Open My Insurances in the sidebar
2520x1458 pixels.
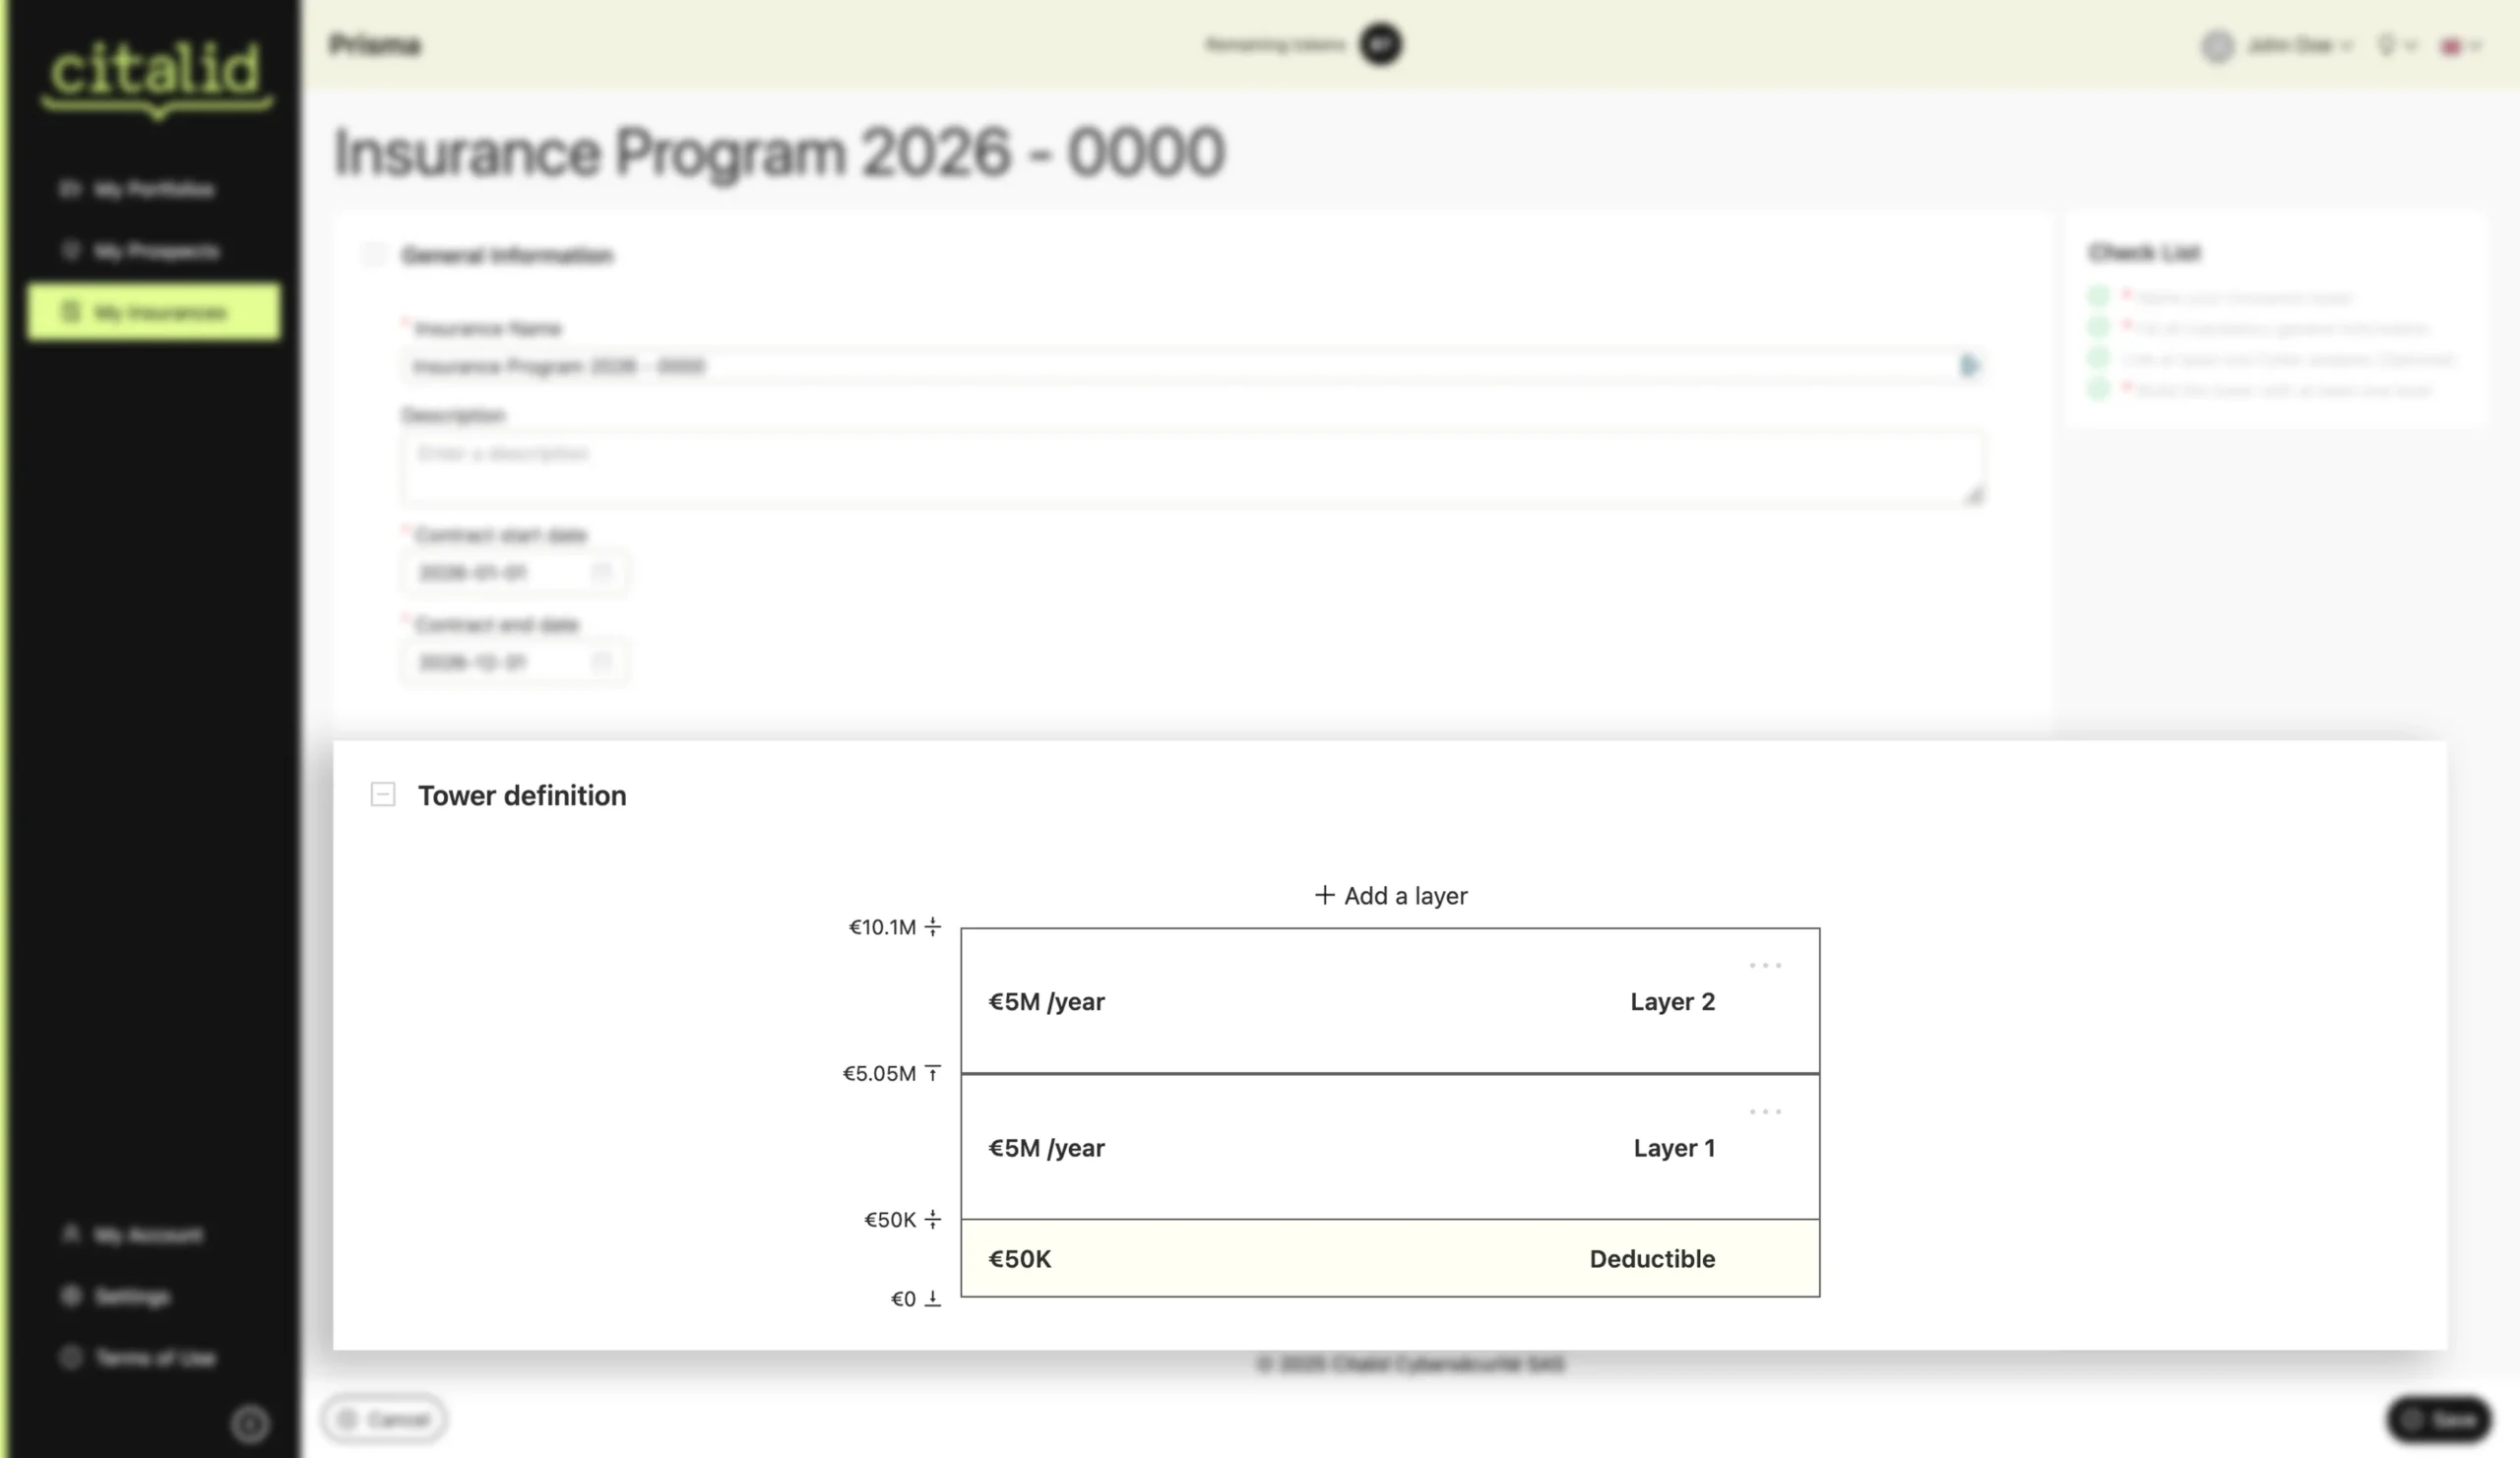click(x=154, y=312)
